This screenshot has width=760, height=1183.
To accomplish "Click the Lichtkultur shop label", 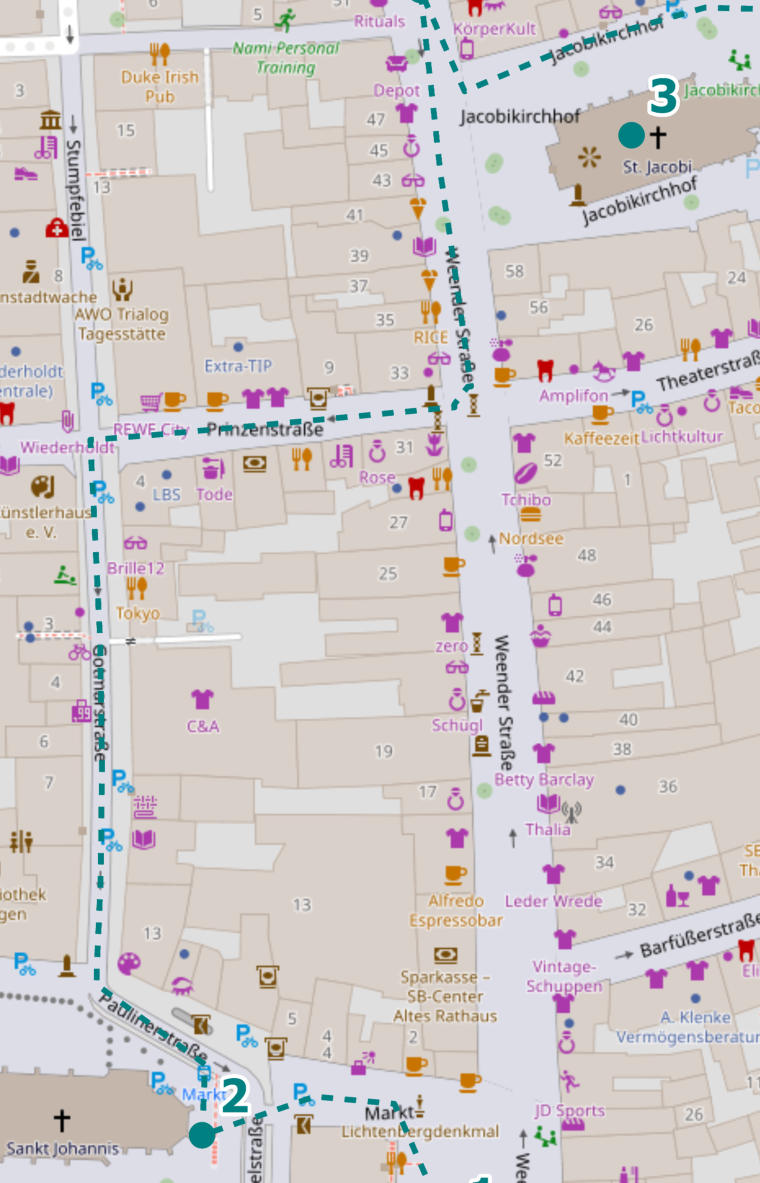I will [682, 437].
